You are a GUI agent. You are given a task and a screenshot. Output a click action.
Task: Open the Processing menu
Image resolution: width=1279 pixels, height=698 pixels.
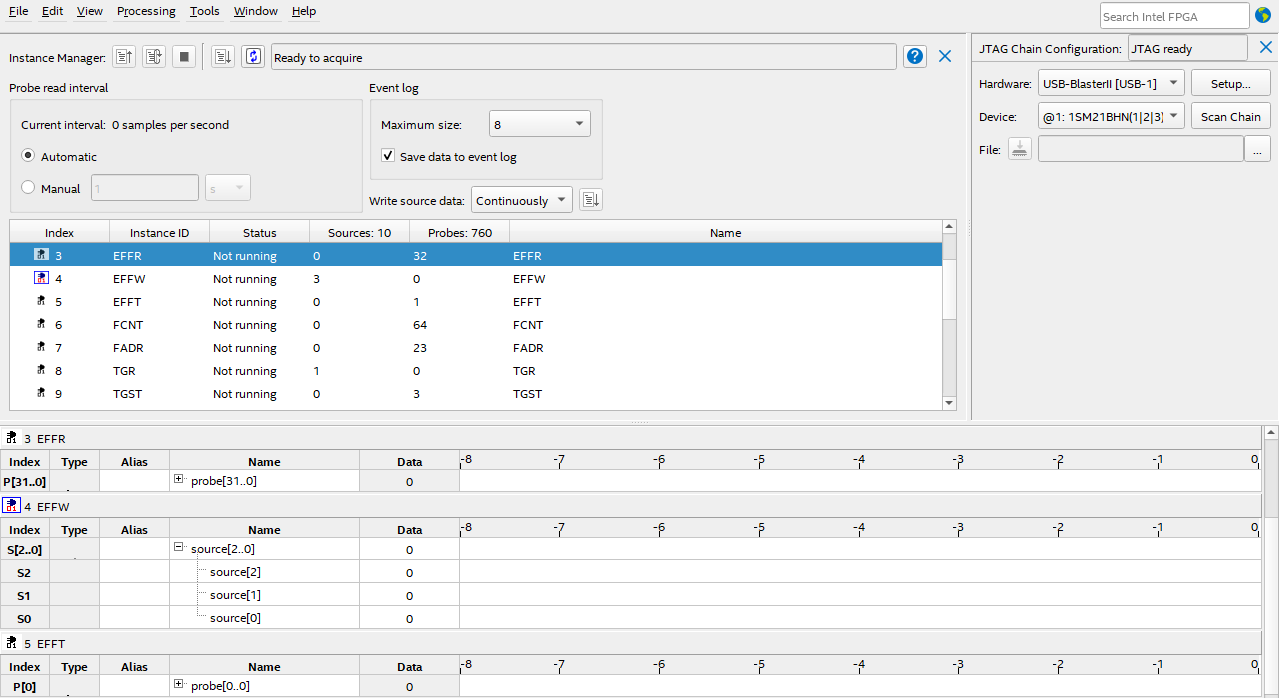(x=145, y=11)
